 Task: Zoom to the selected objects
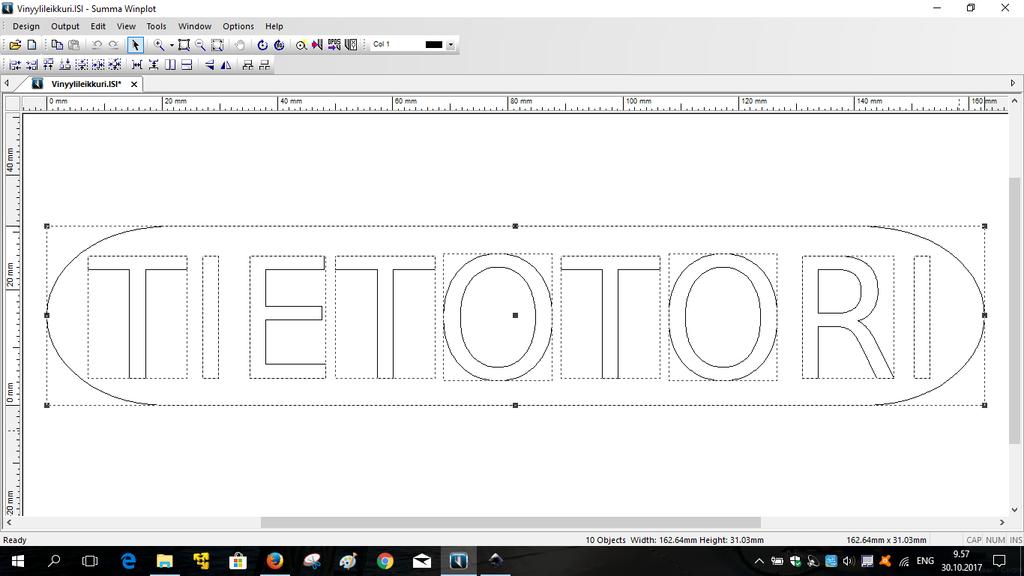pyautogui.click(x=217, y=45)
